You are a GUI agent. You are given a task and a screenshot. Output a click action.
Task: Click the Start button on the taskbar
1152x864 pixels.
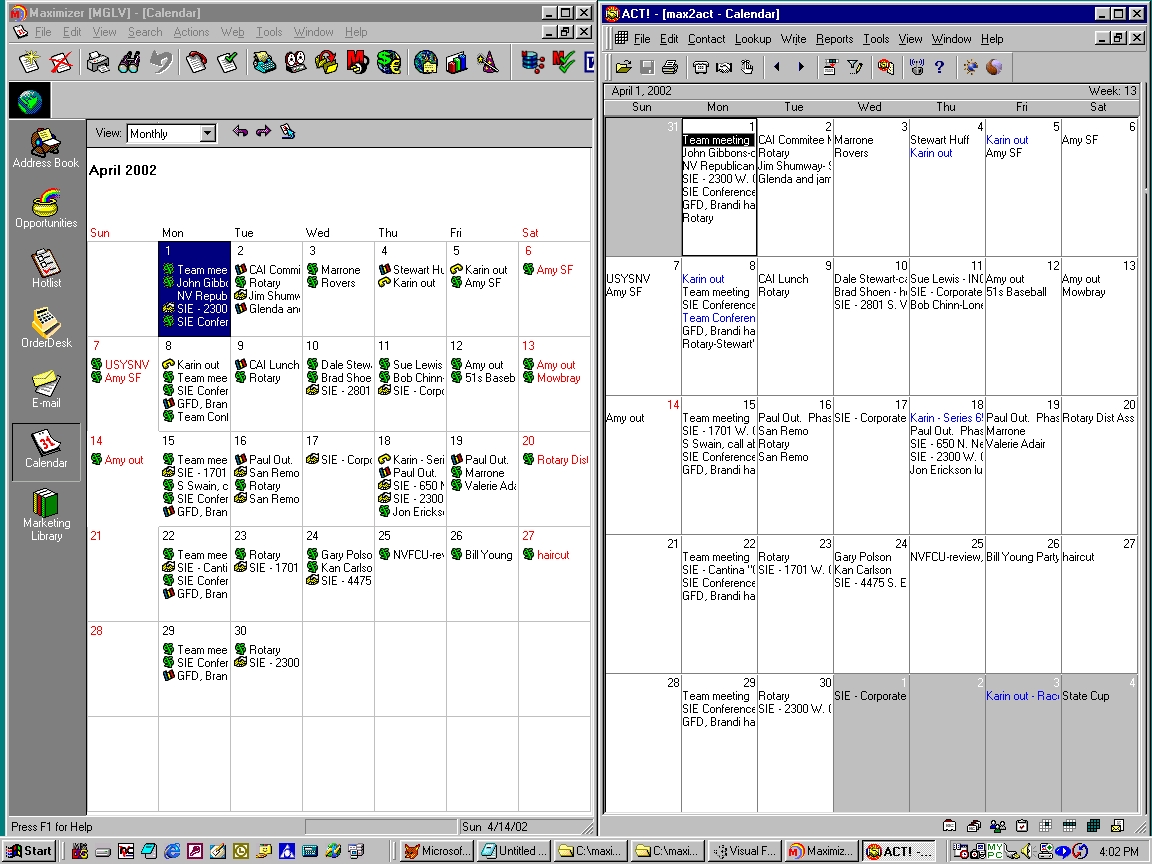pos(30,851)
